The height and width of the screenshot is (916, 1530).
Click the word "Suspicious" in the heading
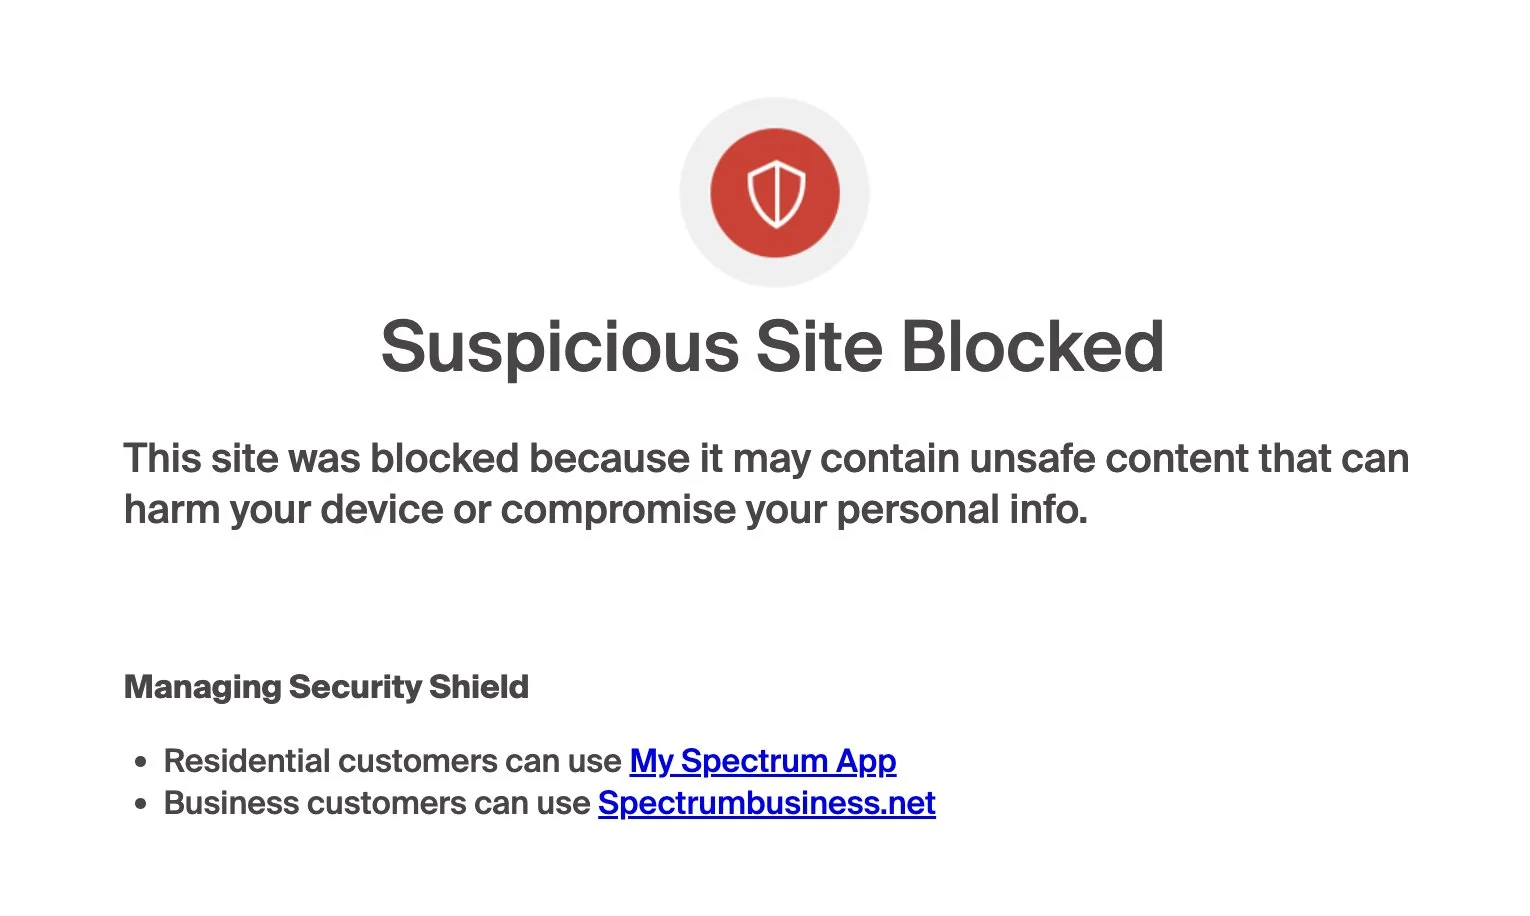coord(560,347)
